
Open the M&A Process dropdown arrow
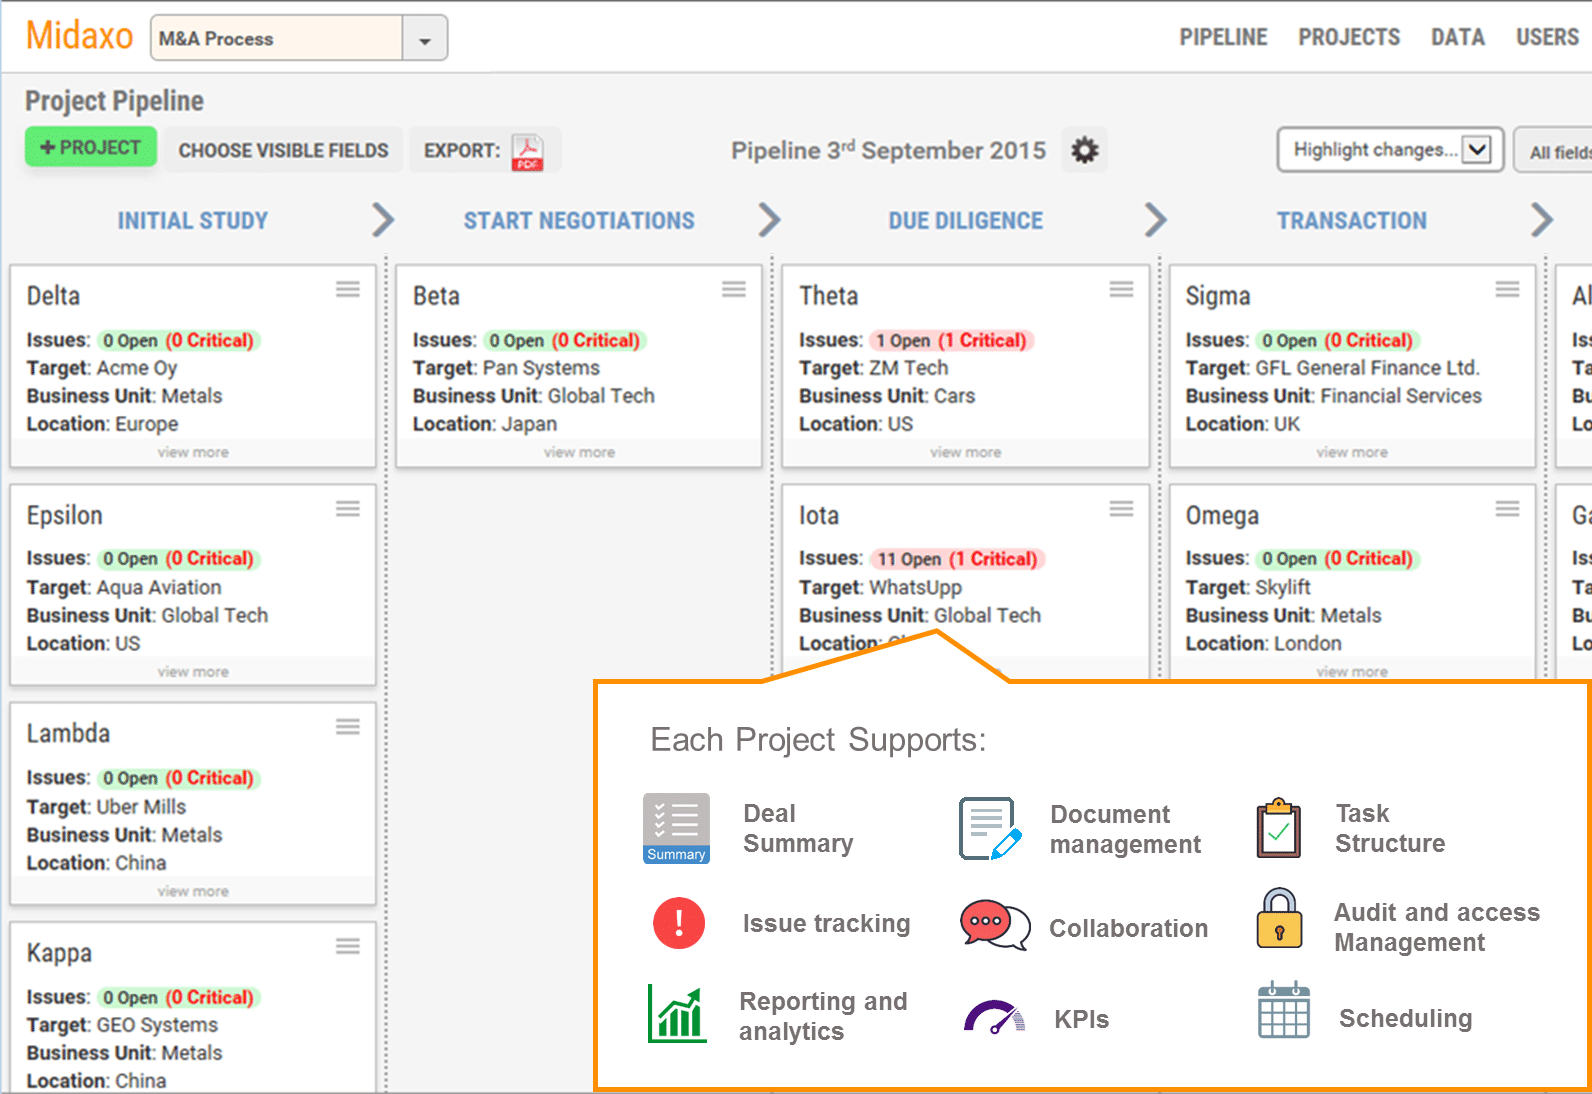point(425,39)
